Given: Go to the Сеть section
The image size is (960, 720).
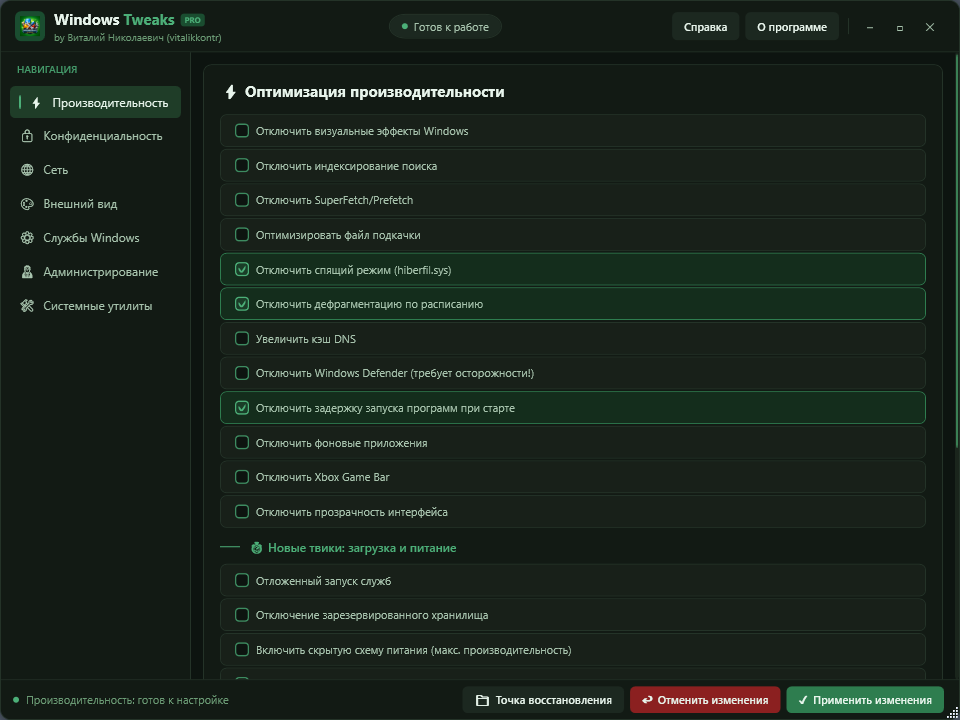Looking at the screenshot, I should pos(96,170).
